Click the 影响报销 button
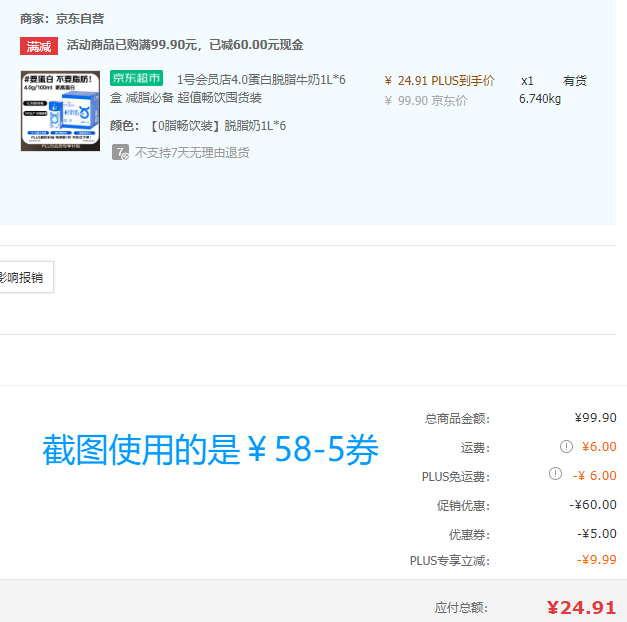627x622 pixels. click(26, 277)
